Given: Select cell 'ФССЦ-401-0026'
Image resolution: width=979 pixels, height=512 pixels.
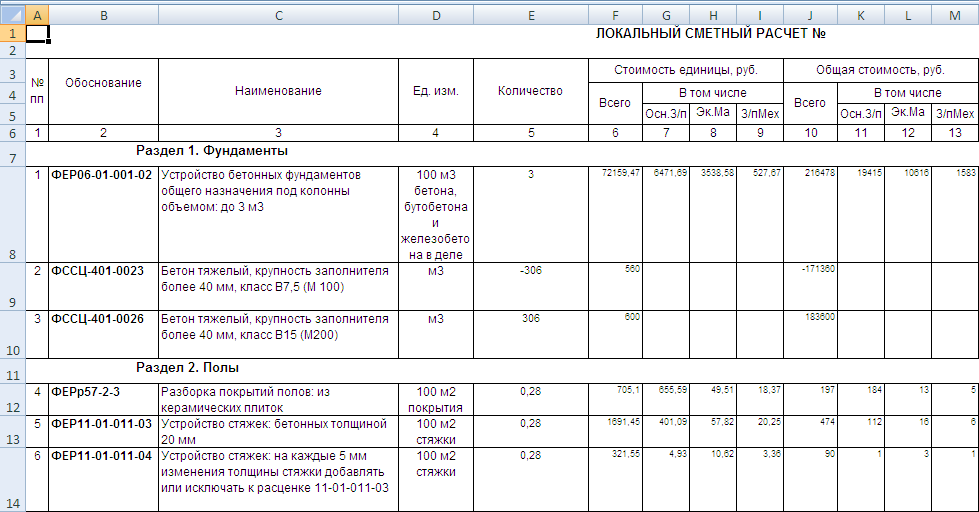Looking at the screenshot, I should 104,335.
